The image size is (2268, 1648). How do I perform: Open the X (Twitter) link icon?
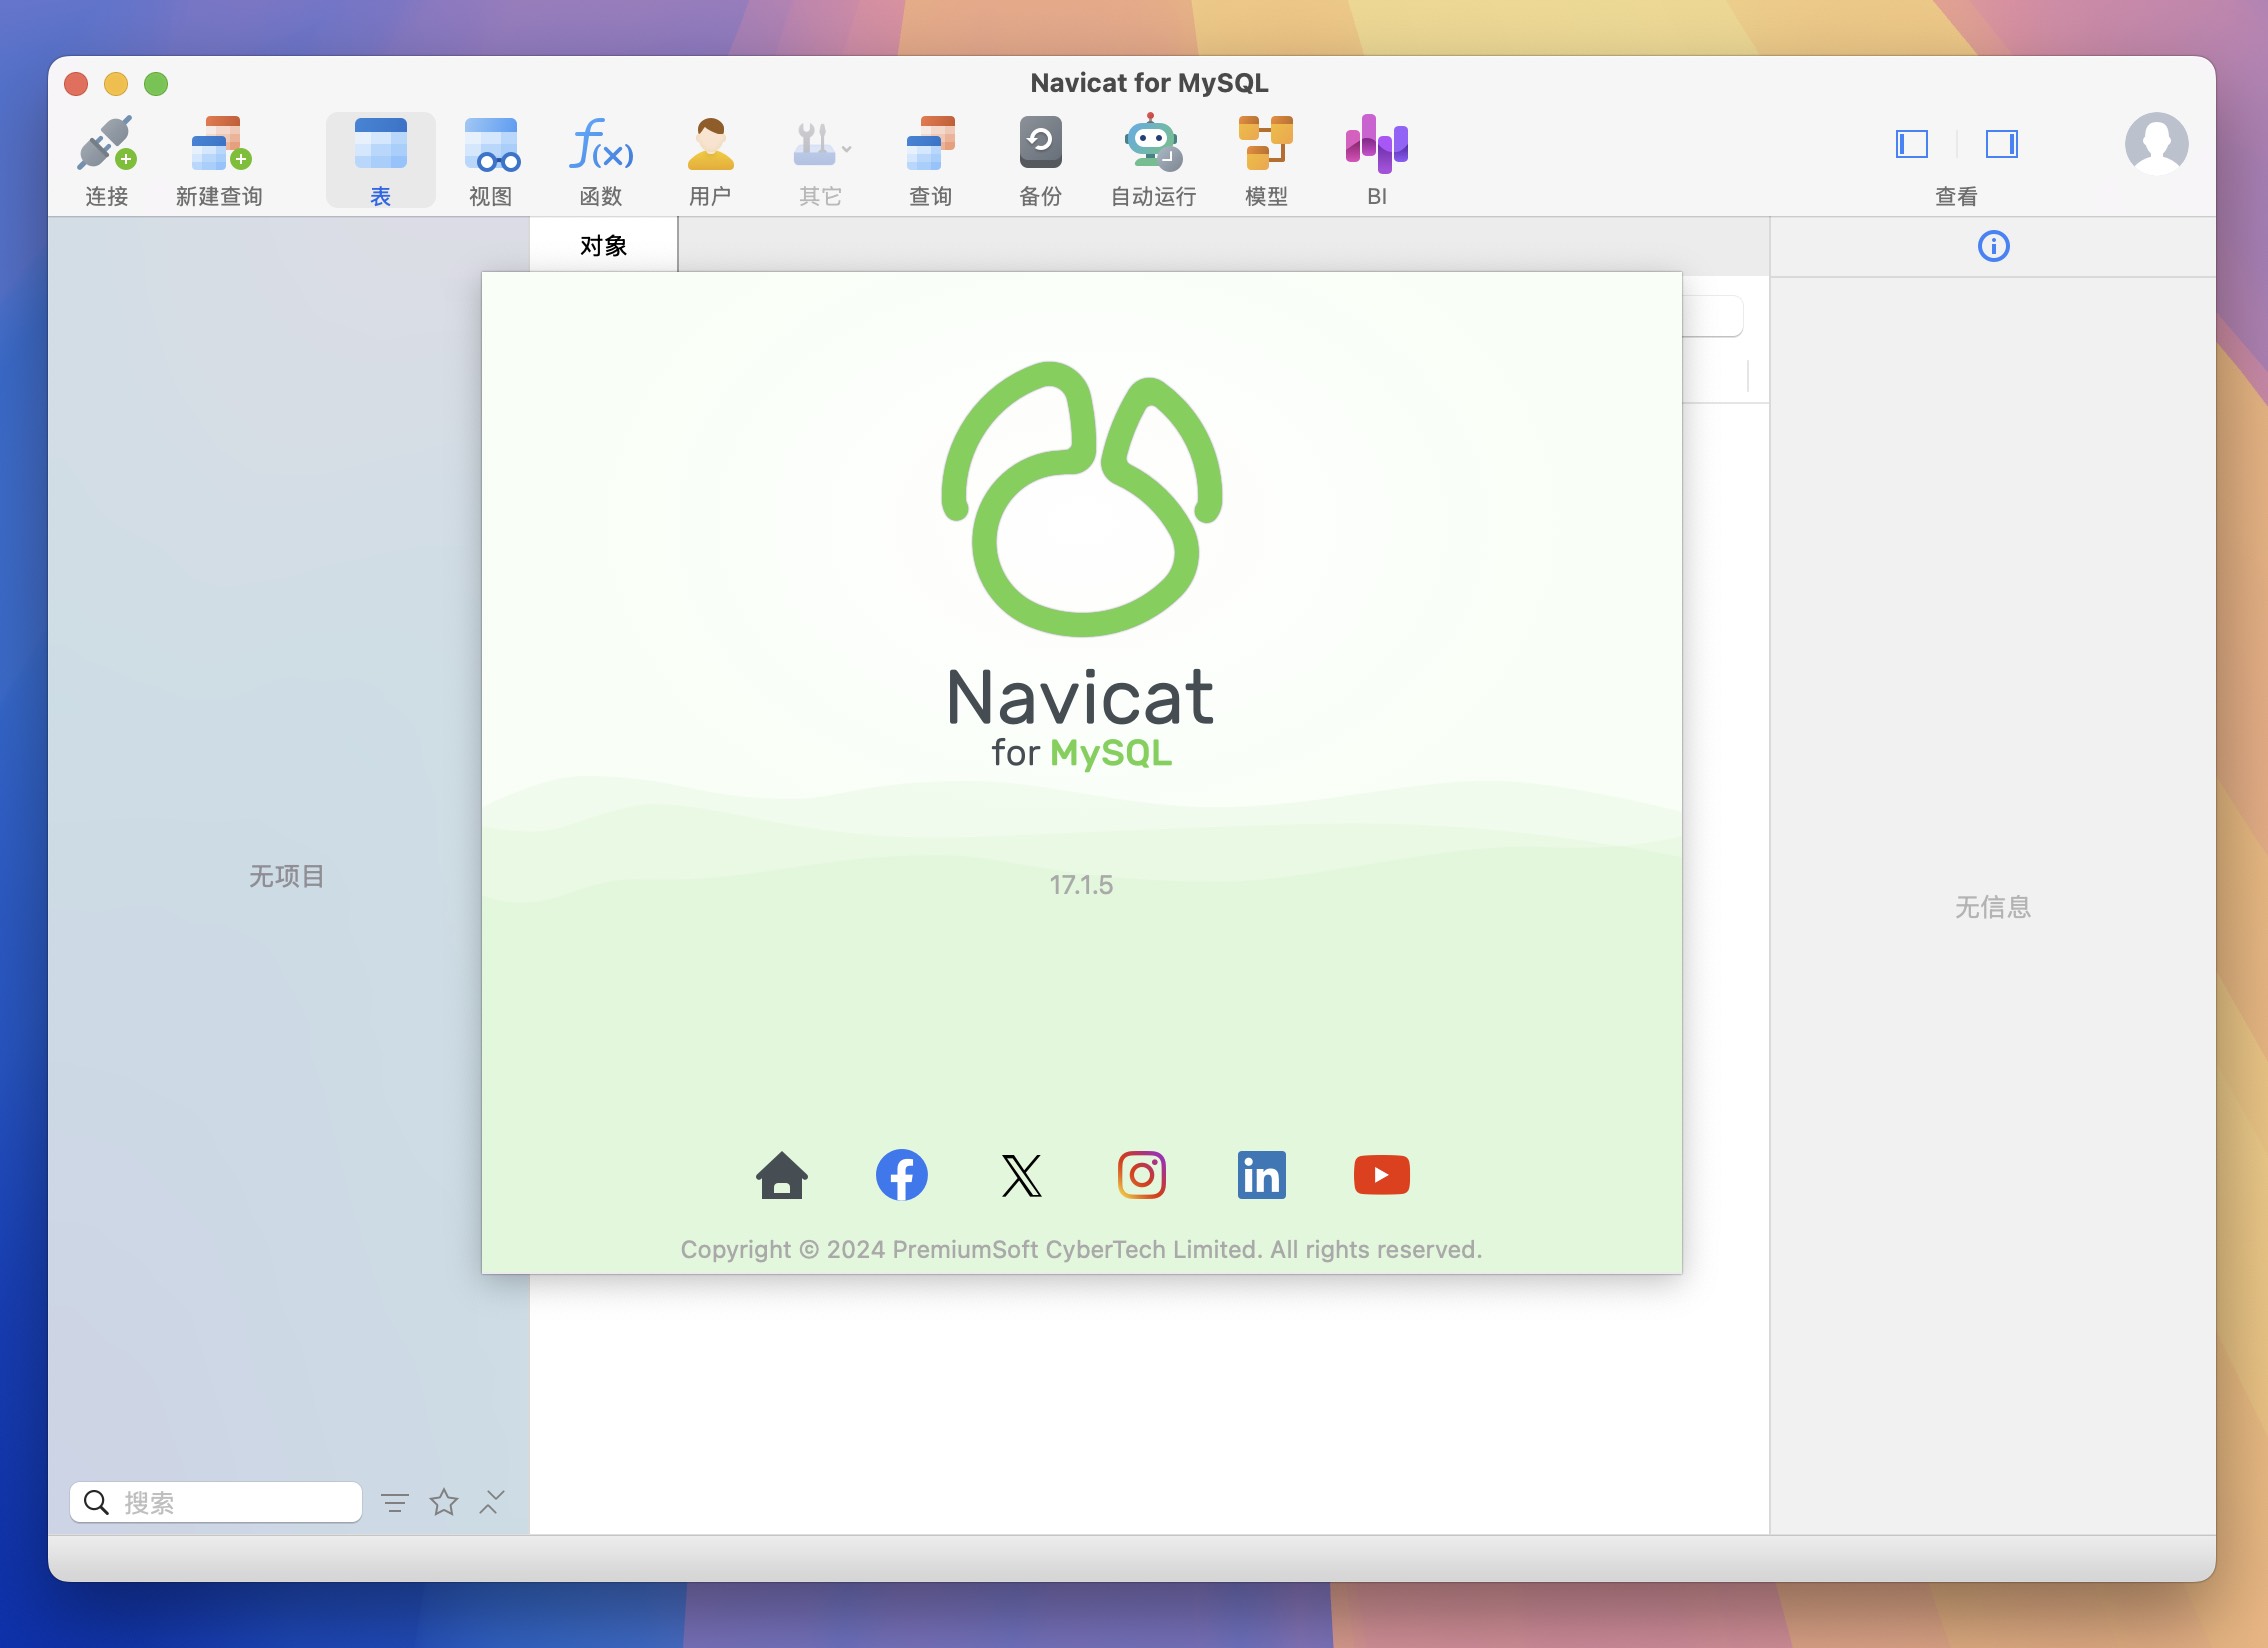pyautogui.click(x=1022, y=1175)
